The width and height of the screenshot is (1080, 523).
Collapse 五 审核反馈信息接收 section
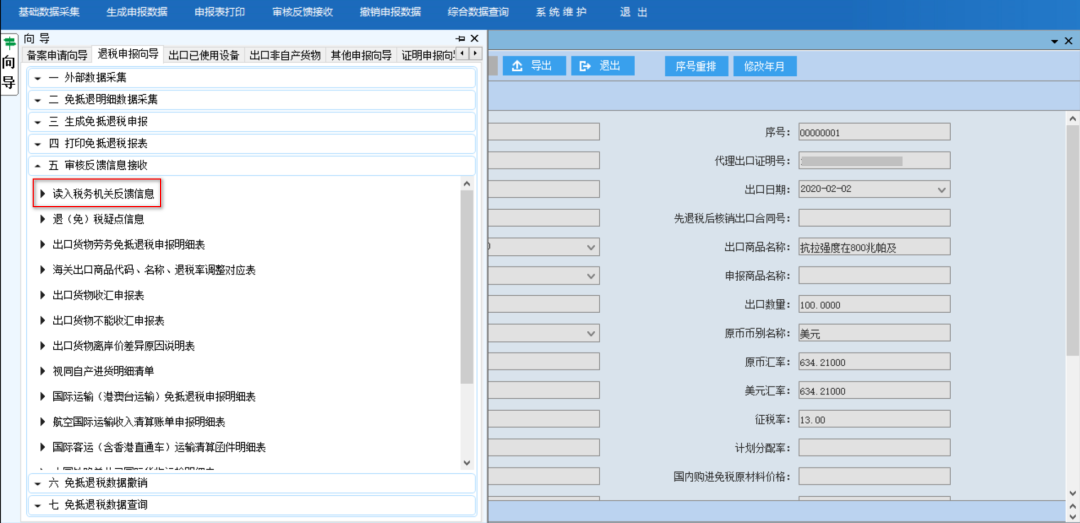tap(250, 165)
